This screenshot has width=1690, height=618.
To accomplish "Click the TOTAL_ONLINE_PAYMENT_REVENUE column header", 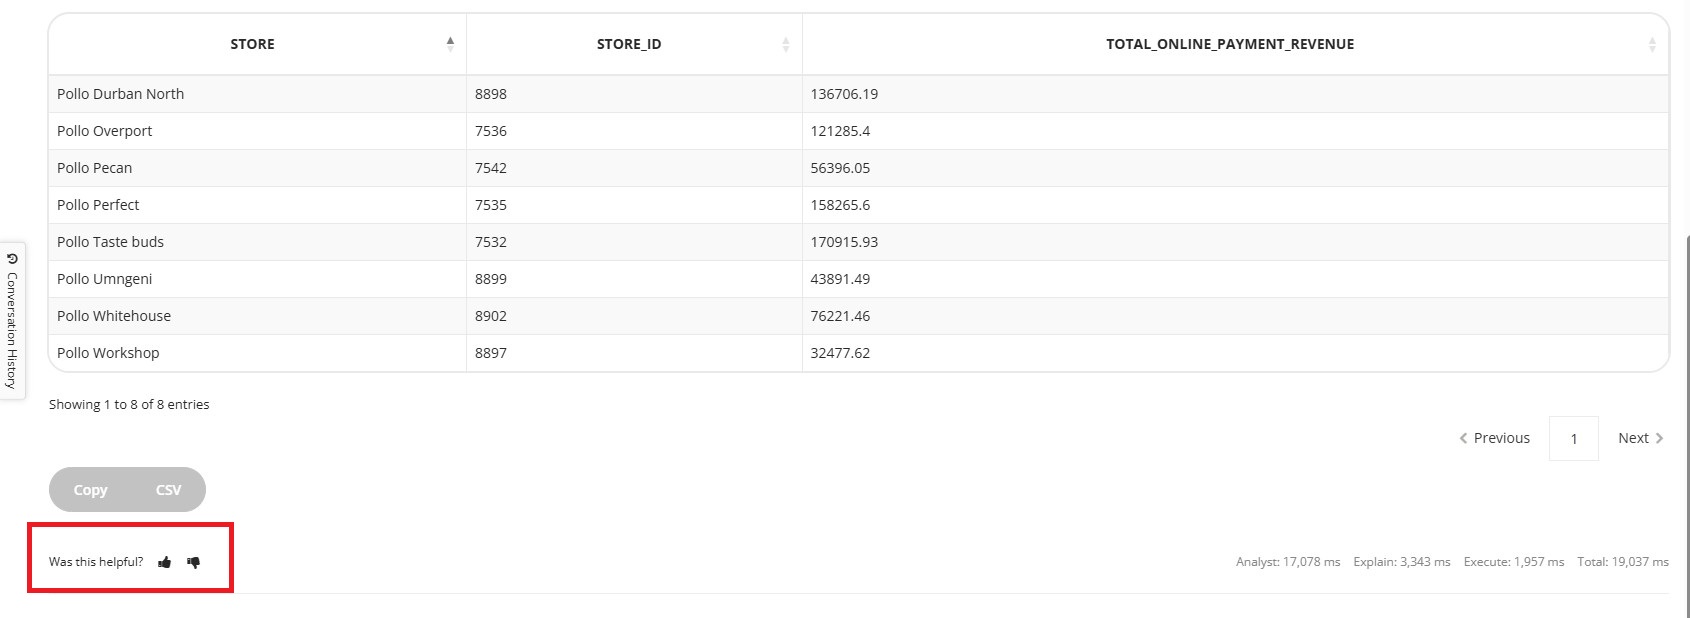I will point(1229,44).
